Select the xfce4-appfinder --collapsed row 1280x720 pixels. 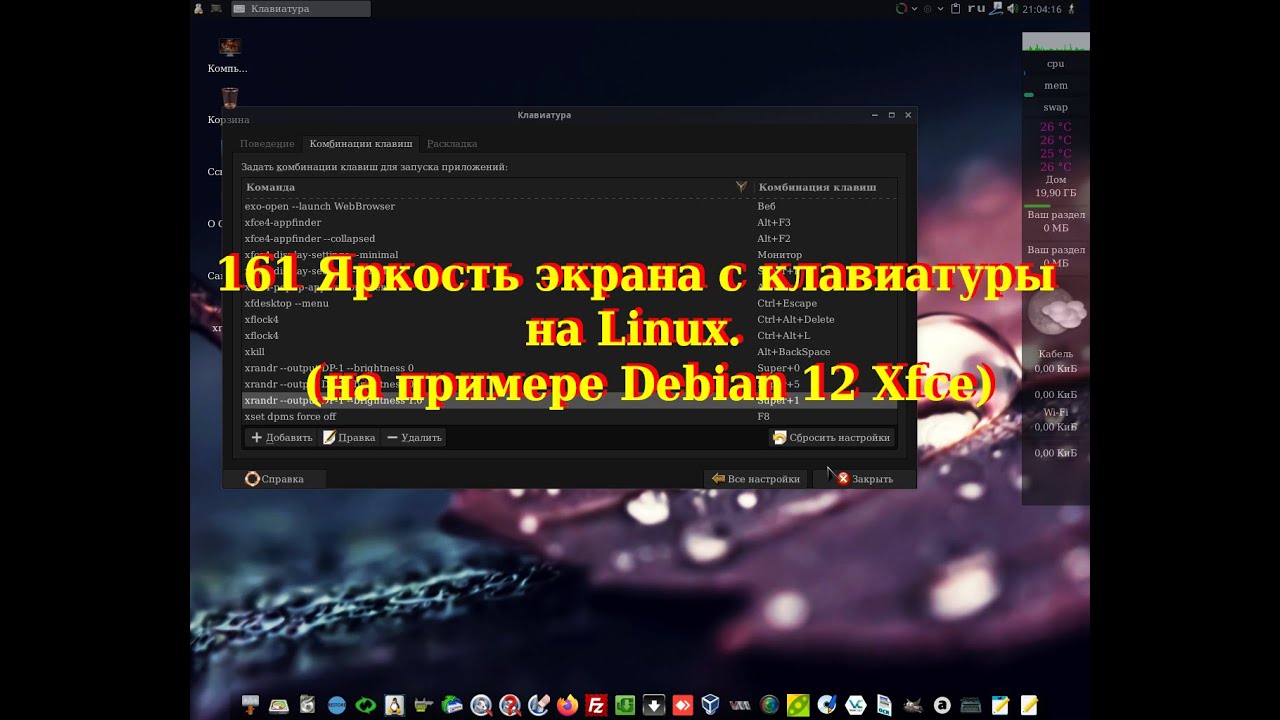pos(570,238)
